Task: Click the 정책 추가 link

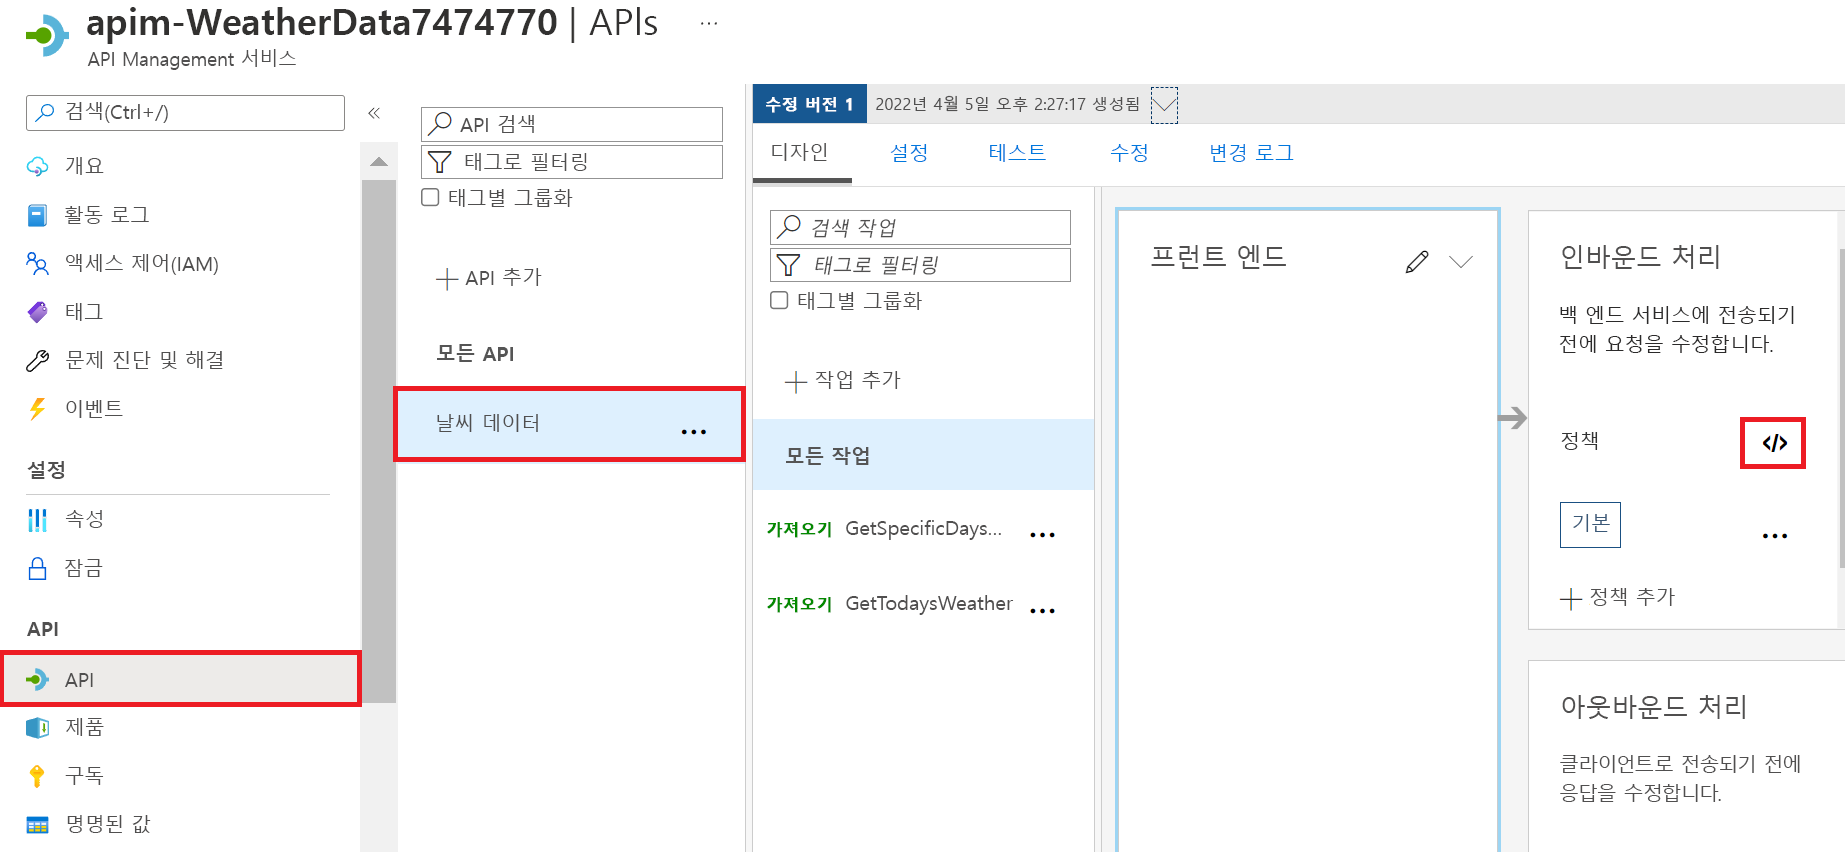Action: [1632, 597]
